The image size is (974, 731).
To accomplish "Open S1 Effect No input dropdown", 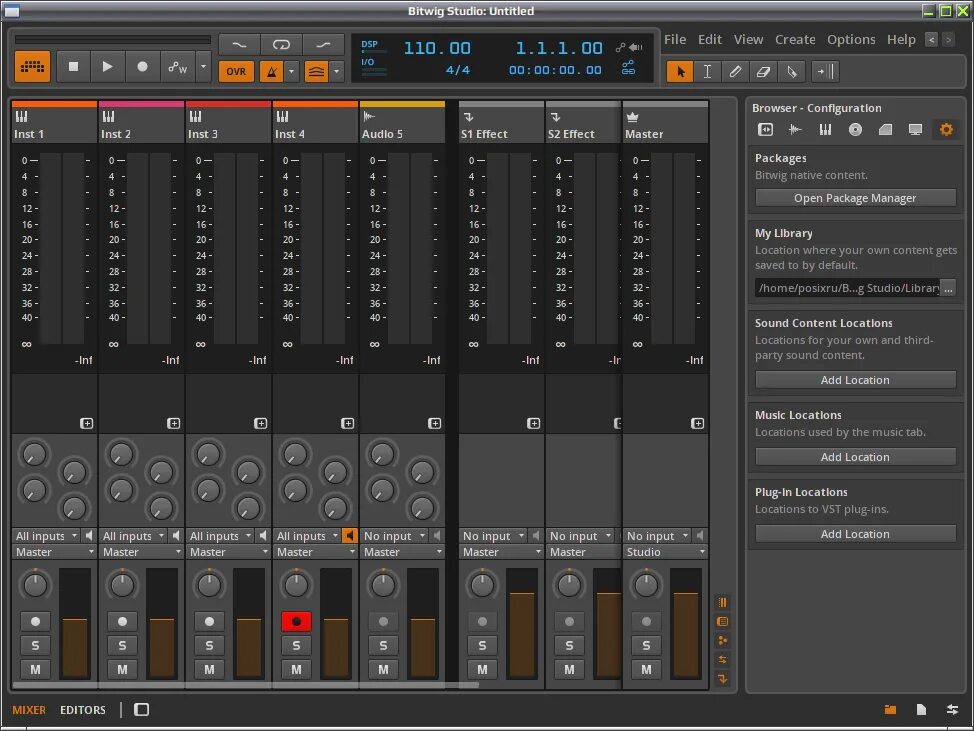I will [493, 535].
